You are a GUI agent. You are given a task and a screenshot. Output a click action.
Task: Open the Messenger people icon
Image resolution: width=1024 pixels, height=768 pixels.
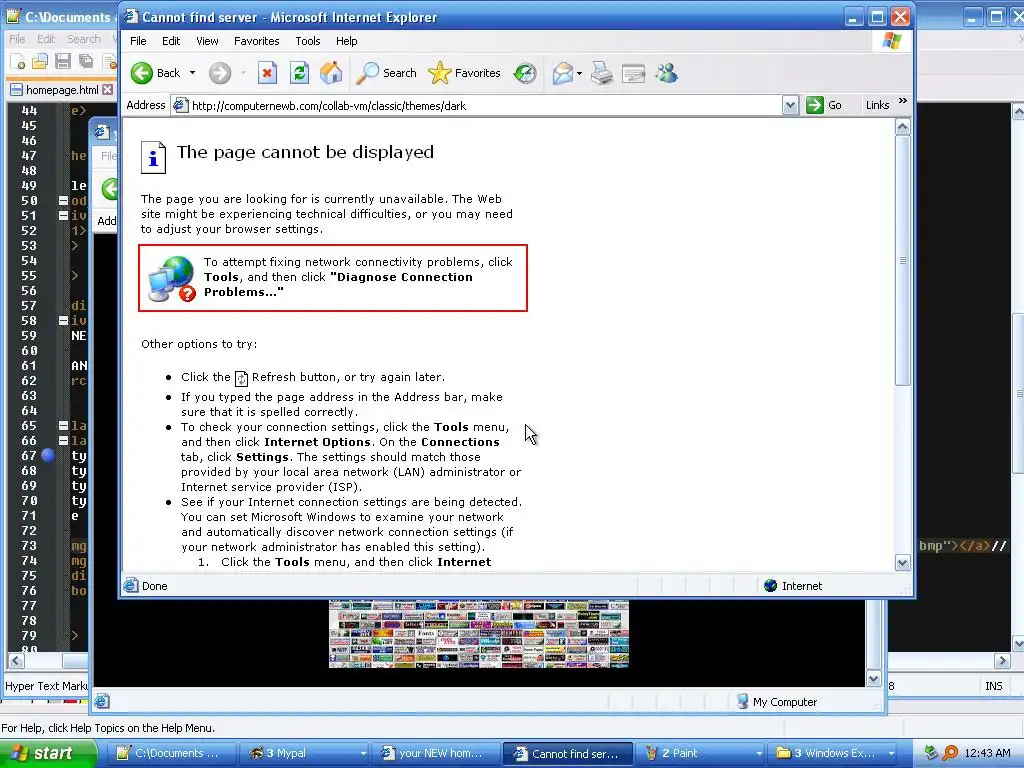coord(666,73)
